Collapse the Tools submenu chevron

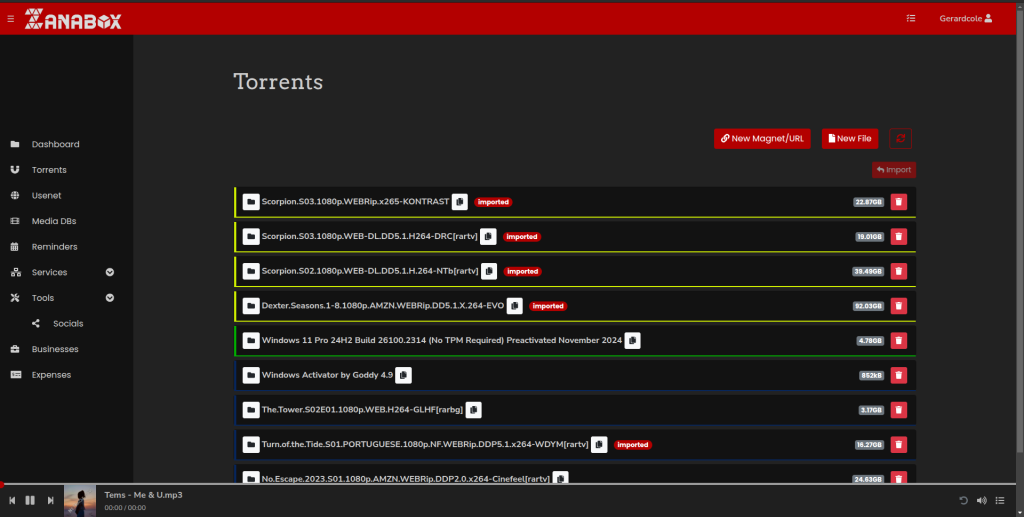tap(110, 298)
